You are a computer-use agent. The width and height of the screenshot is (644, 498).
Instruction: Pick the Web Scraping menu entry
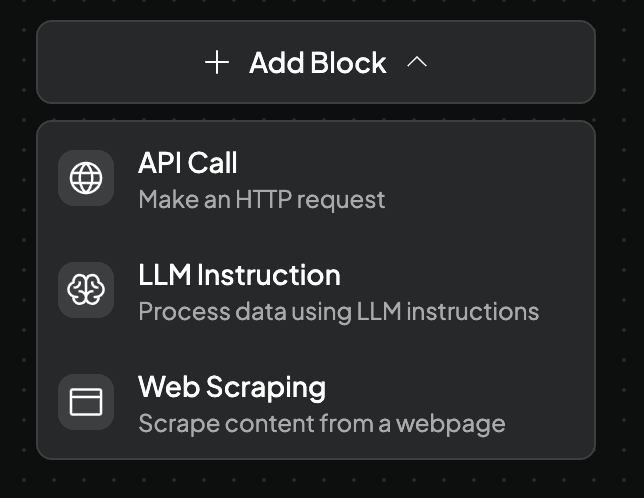pyautogui.click(x=316, y=402)
